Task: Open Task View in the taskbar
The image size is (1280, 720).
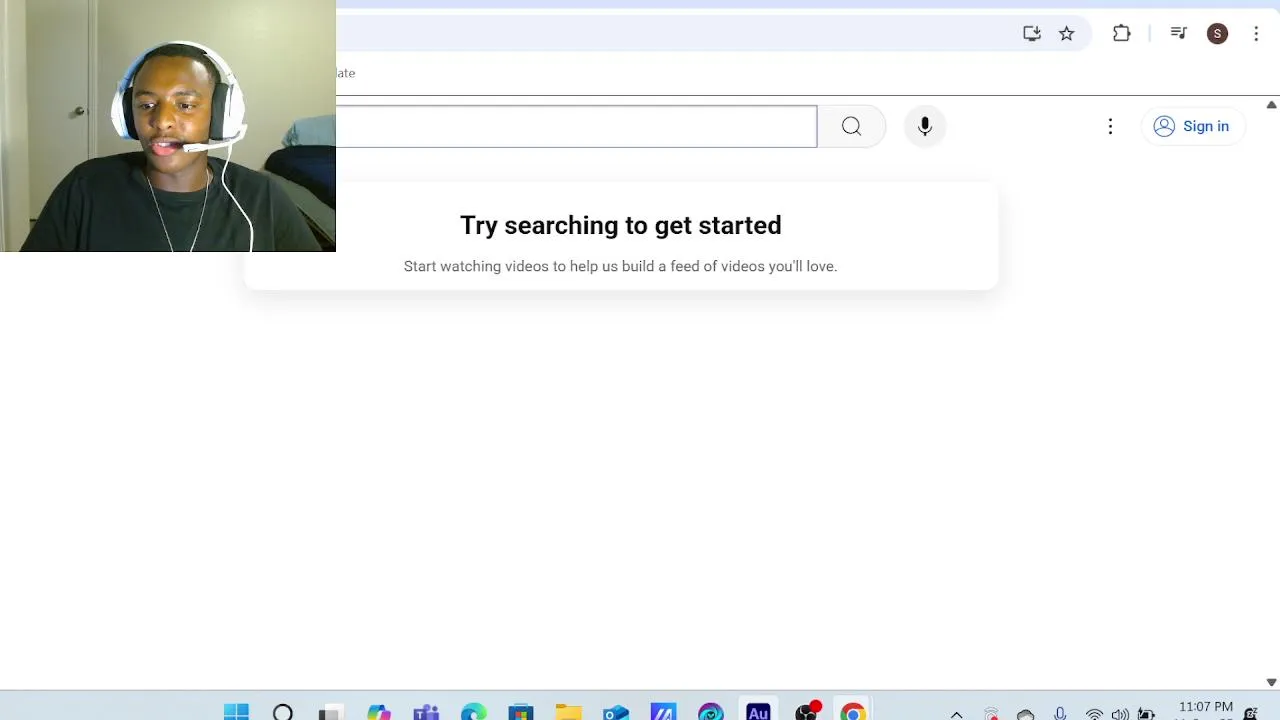Action: pyautogui.click(x=330, y=712)
